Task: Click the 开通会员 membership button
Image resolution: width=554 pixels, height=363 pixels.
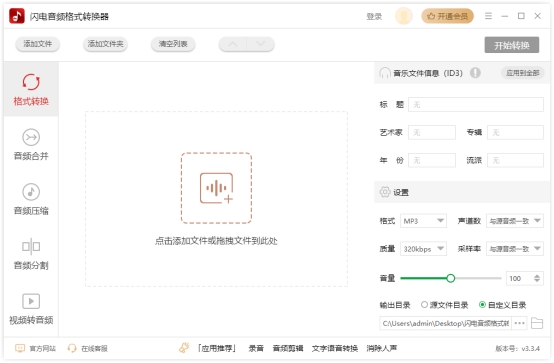Action: 447,16
